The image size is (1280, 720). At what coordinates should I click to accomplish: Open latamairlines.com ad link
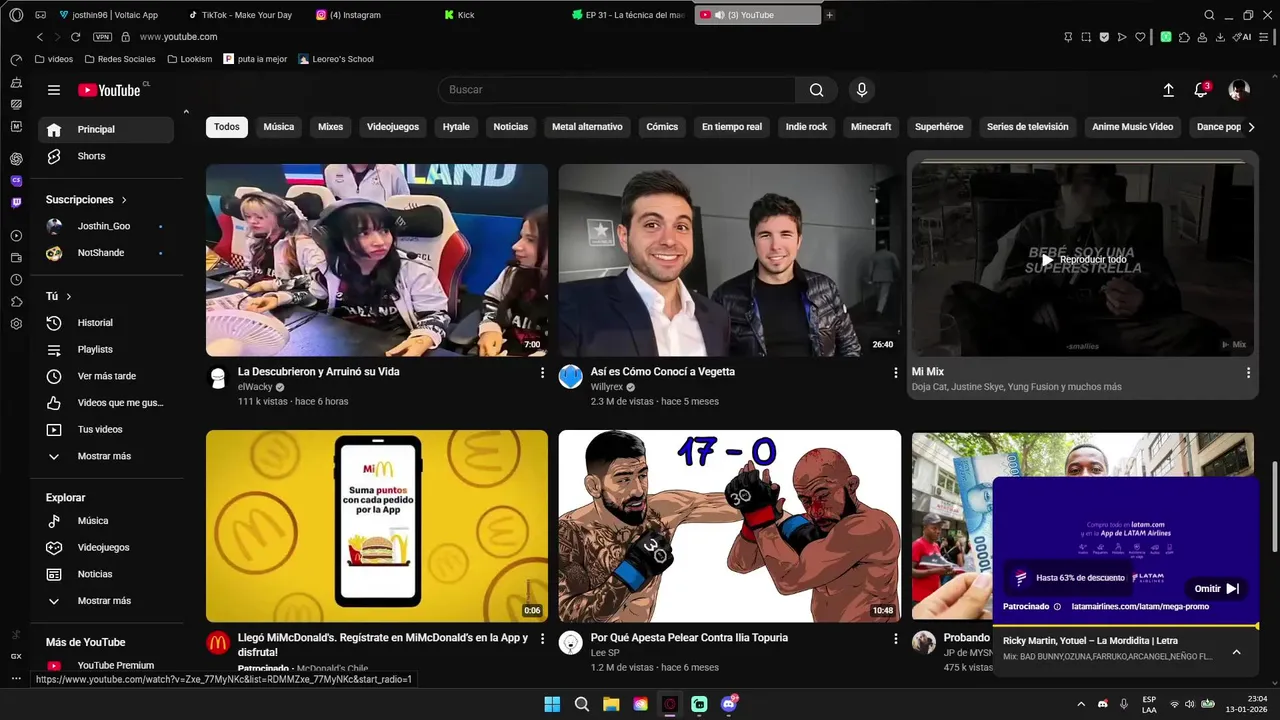pyautogui.click(x=1140, y=606)
